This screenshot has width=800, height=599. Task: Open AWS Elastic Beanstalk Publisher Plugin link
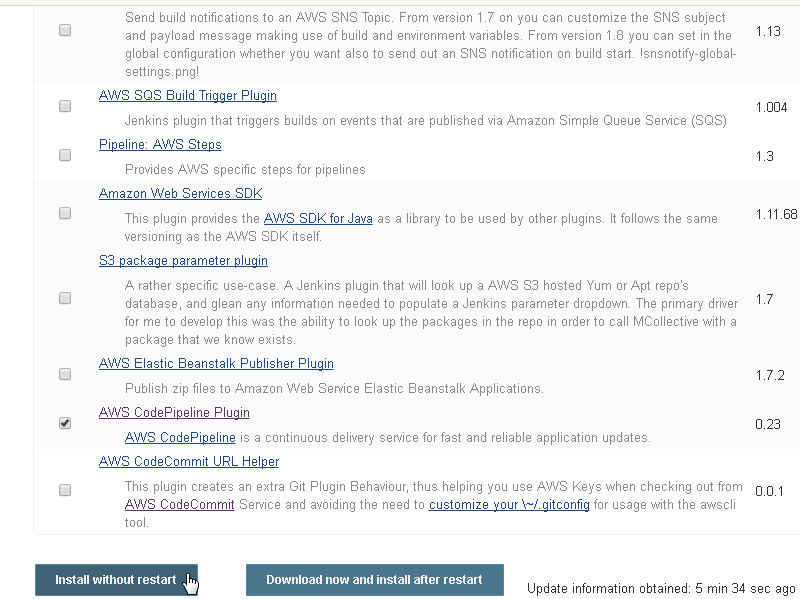pos(216,363)
